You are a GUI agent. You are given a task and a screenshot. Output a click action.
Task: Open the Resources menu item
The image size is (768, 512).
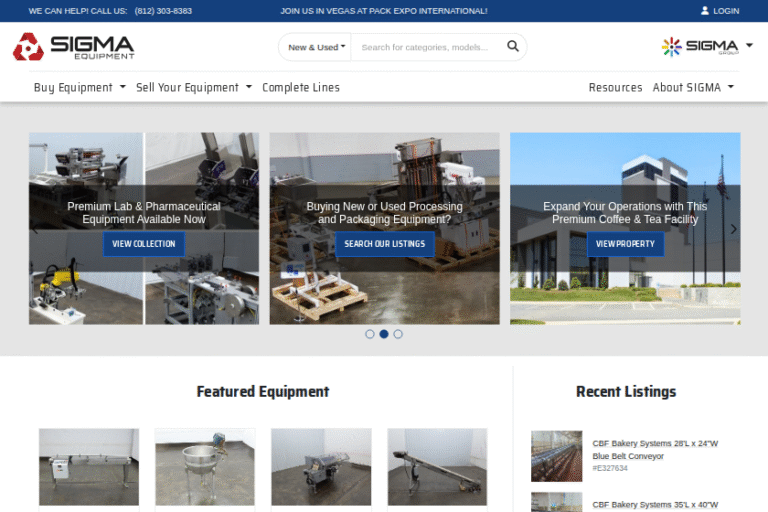pos(615,87)
